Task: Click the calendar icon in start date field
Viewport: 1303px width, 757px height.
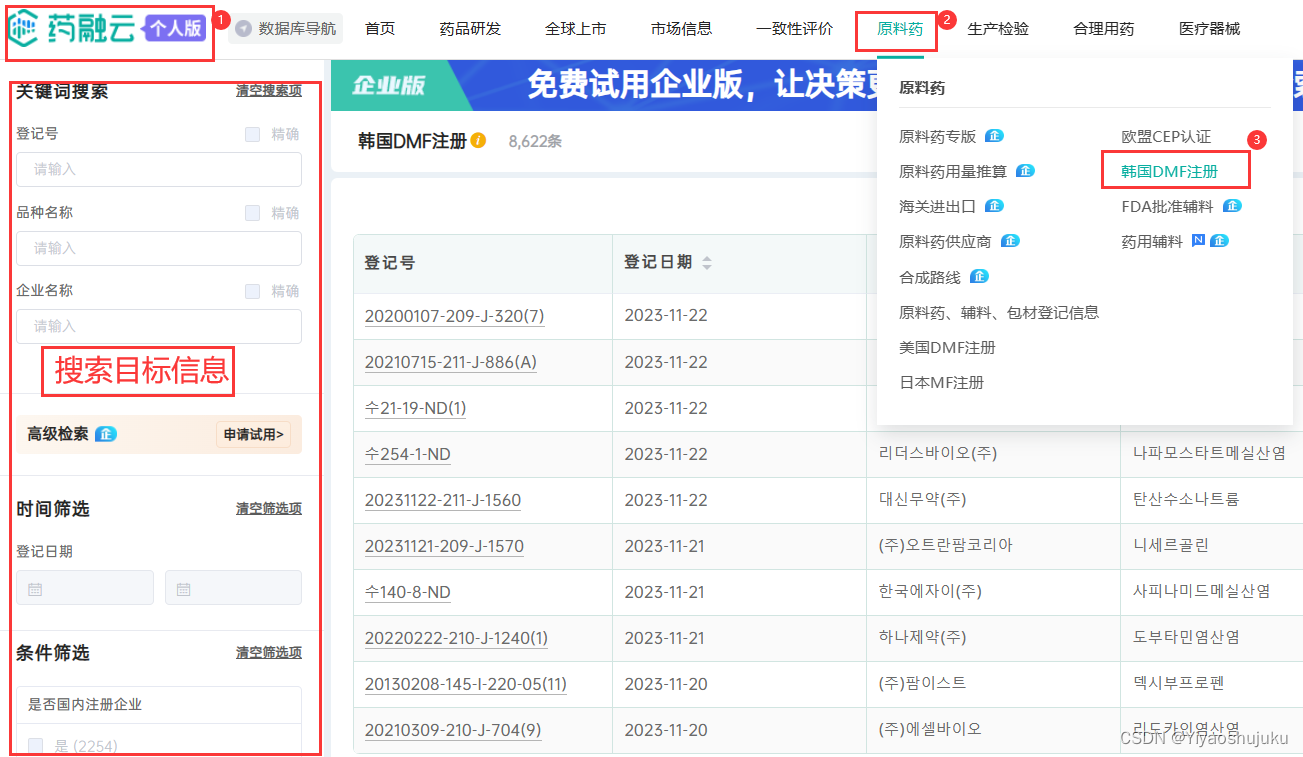Action: coord(35,589)
